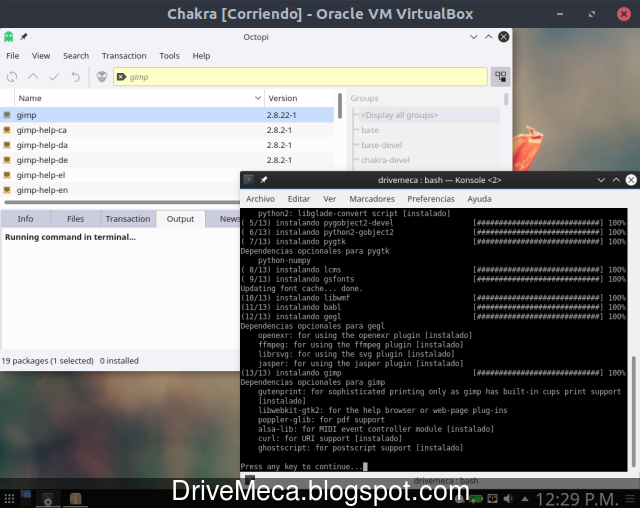Click the commit checkmark toolbar icon
The height and width of the screenshot is (508, 640).
tap(54, 77)
